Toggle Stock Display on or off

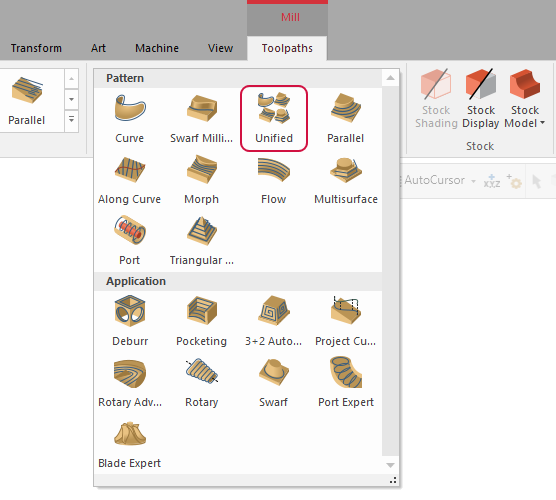coord(480,99)
